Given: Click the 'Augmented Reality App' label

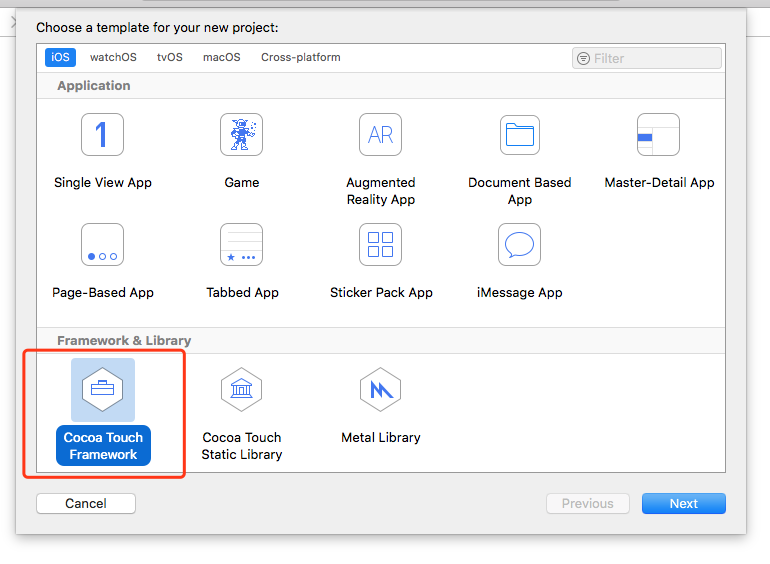Looking at the screenshot, I should [381, 191].
